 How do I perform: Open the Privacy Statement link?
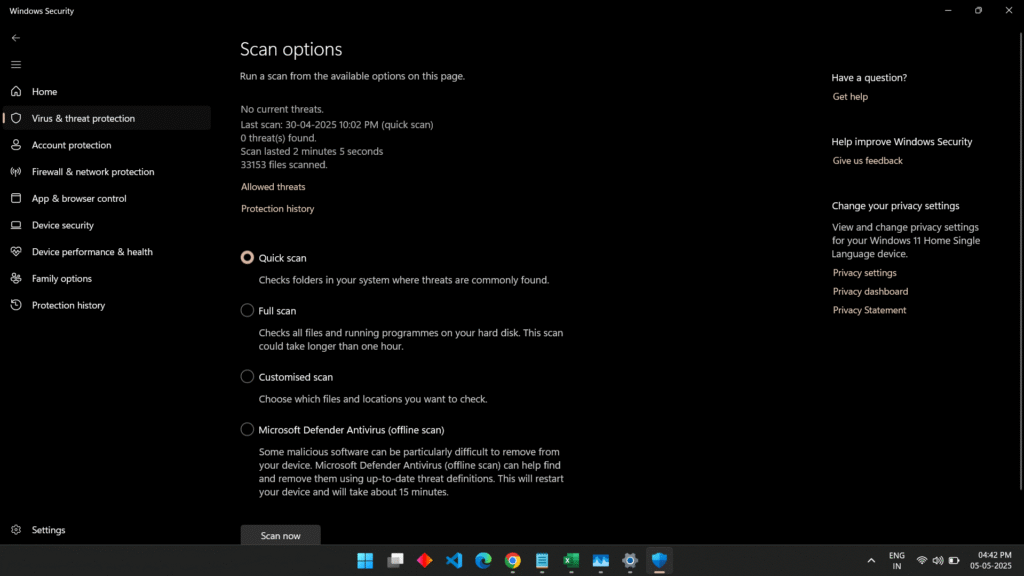coord(869,310)
